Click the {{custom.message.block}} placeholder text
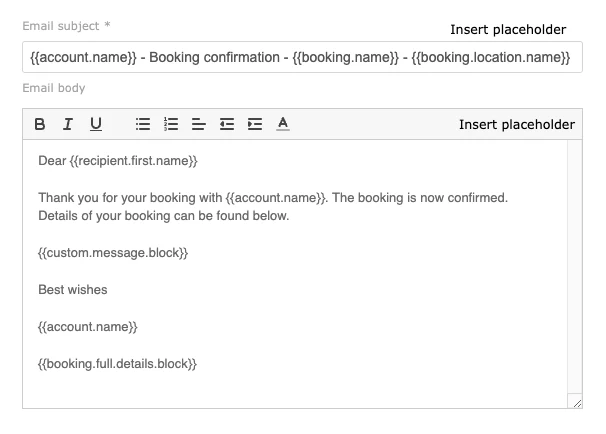Viewport: 606px width, 434px height. 113,253
